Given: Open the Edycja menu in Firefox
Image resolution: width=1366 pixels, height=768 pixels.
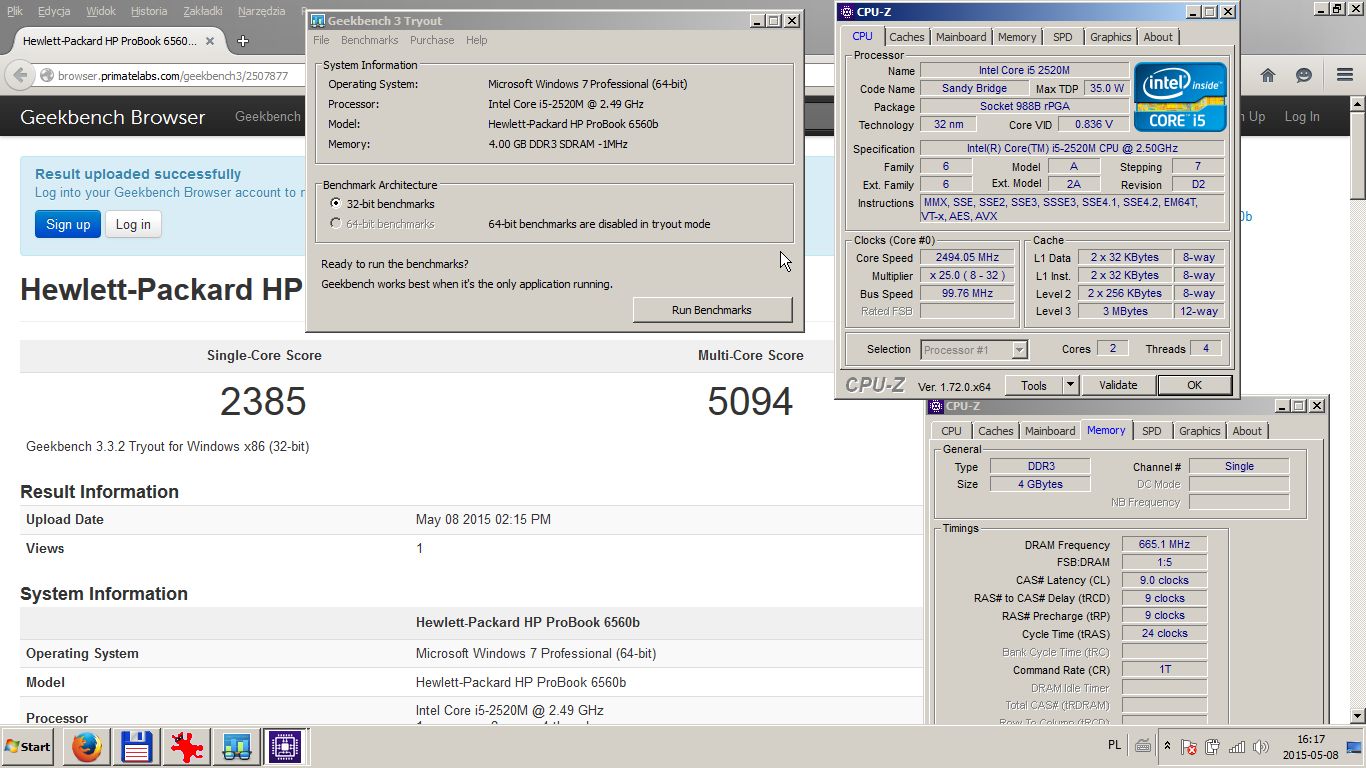Looking at the screenshot, I should tap(54, 11).
